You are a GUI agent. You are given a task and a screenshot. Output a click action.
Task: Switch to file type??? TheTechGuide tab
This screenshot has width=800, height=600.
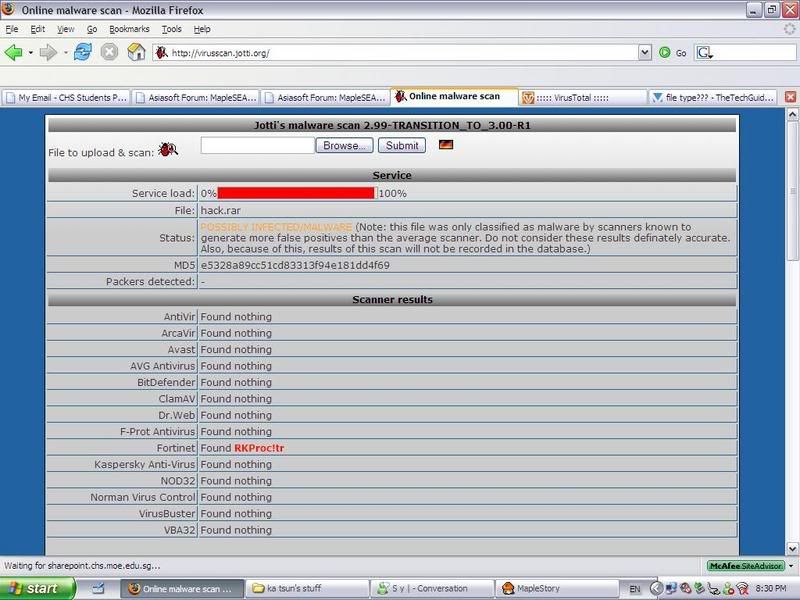[x=712, y=97]
